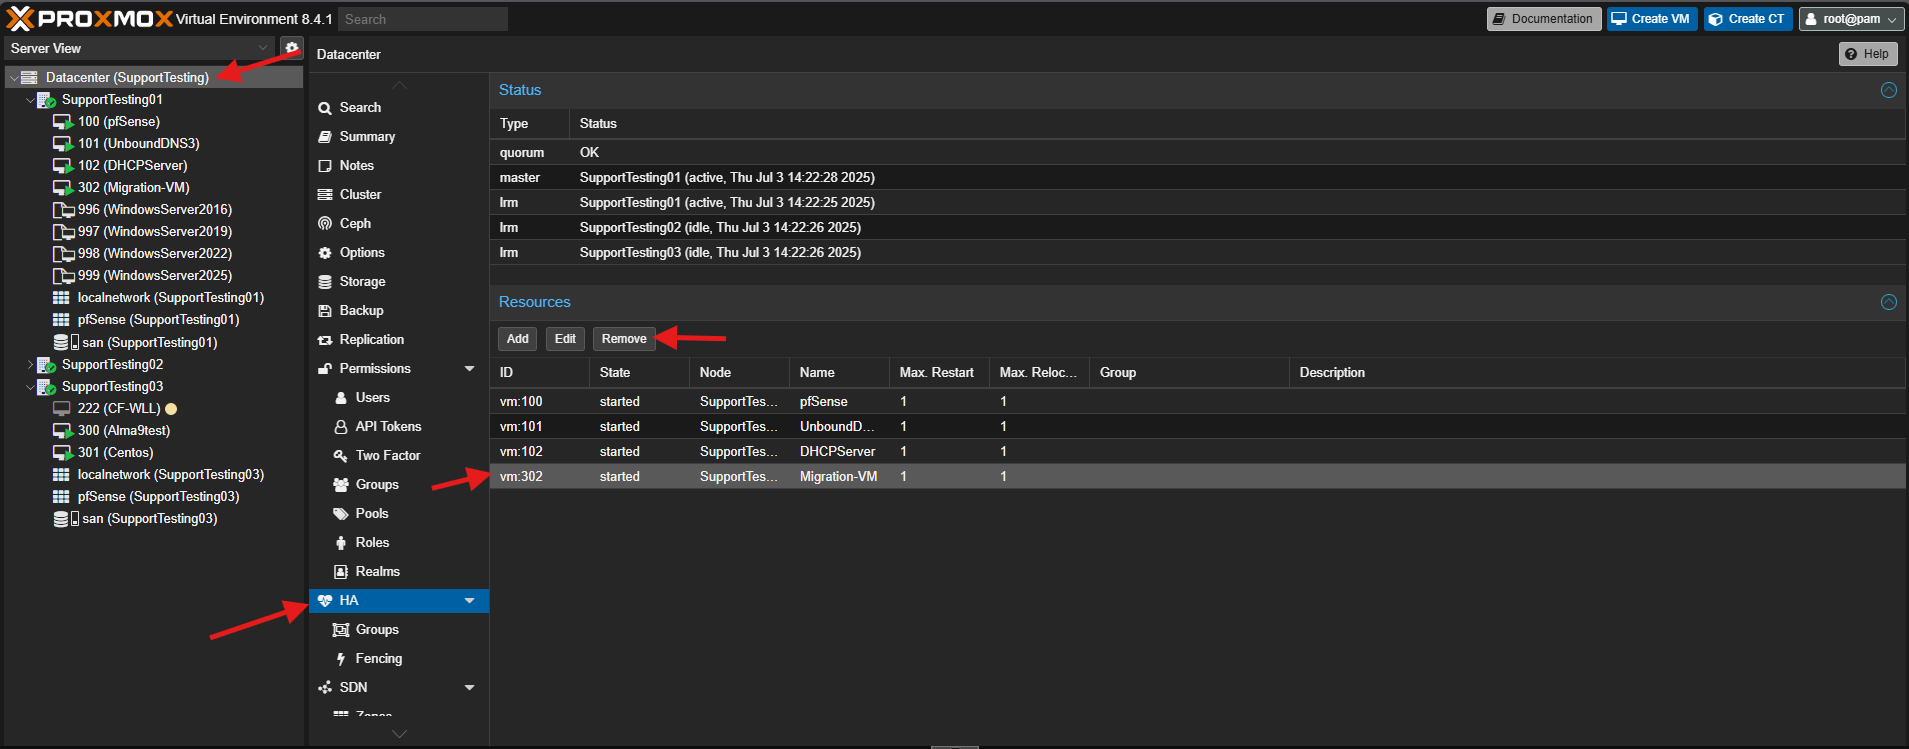
Task: Click the Datacenter server icon in tree
Action: 30,77
